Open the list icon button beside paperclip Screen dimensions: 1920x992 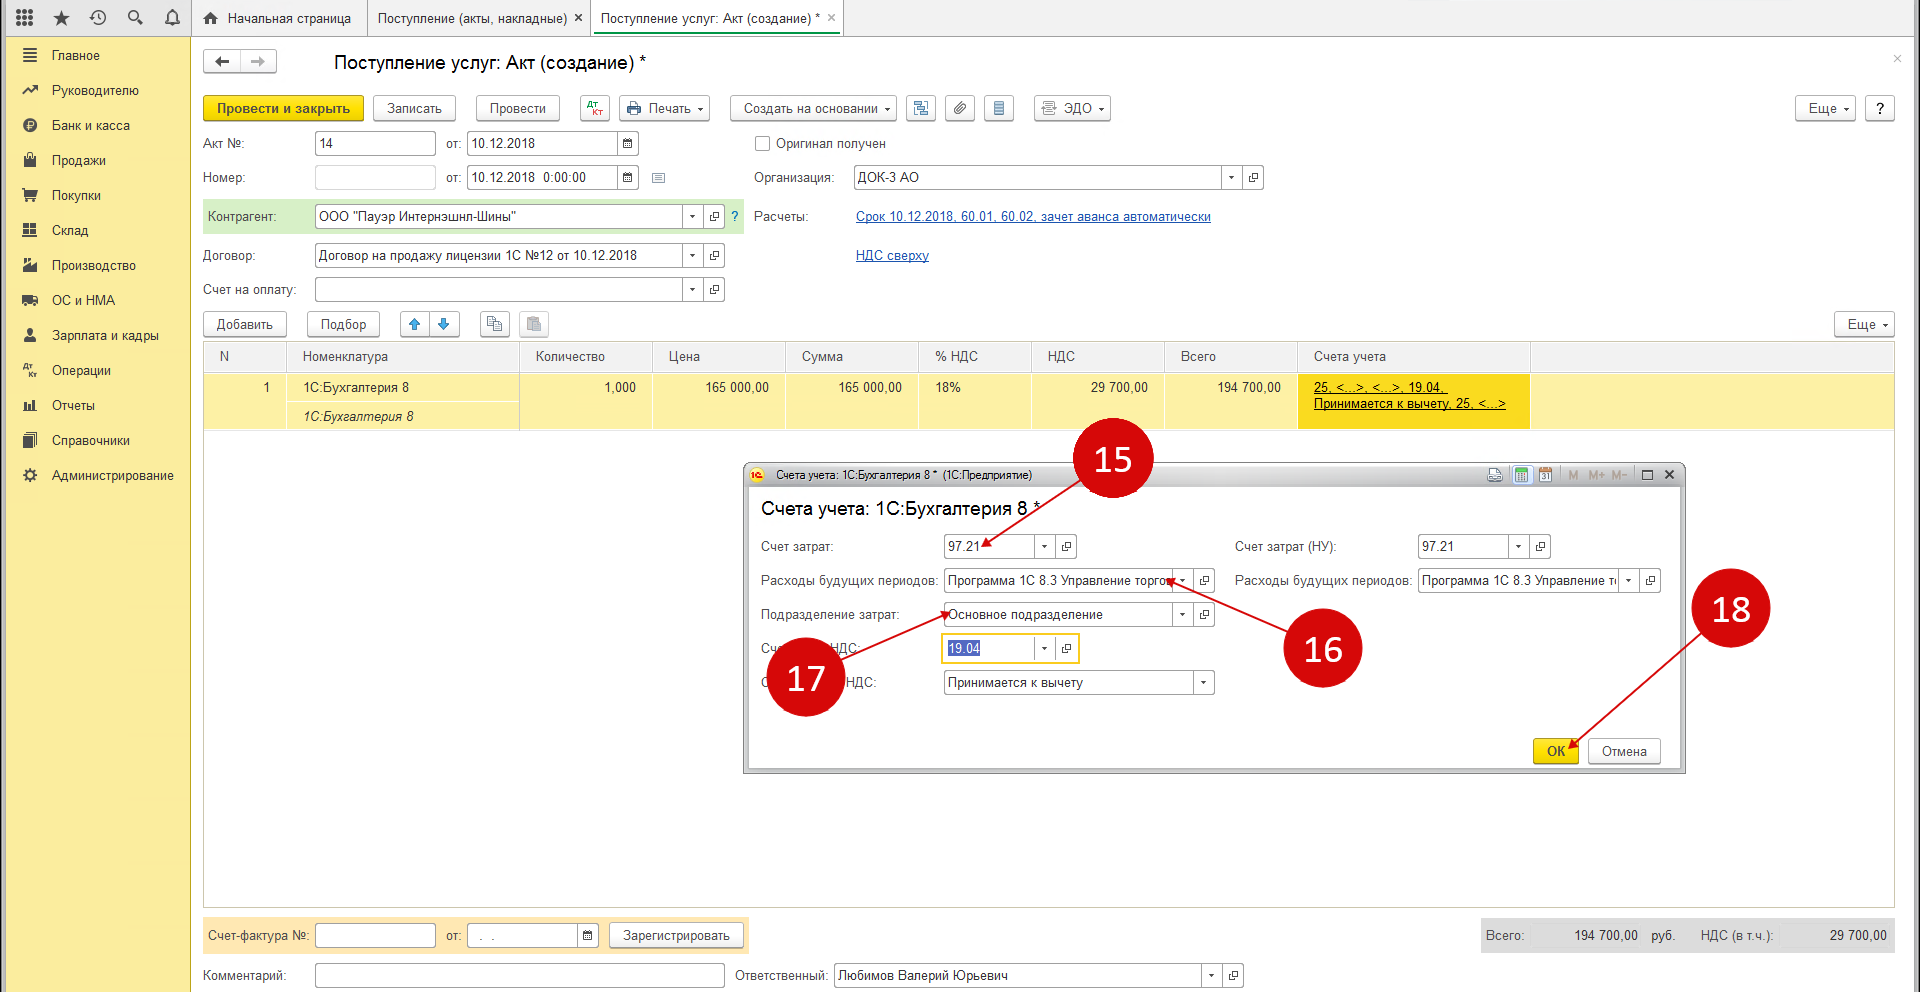999,108
